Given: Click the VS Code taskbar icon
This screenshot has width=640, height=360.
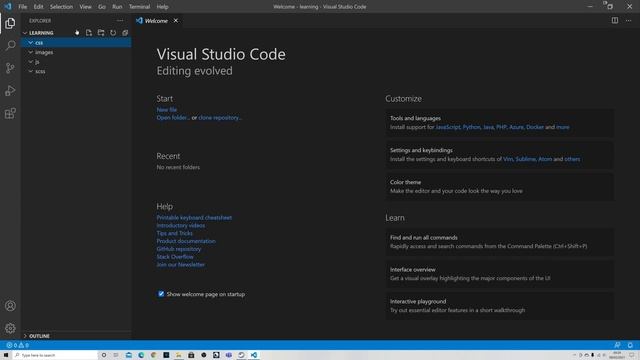Looking at the screenshot, I should coord(254,355).
